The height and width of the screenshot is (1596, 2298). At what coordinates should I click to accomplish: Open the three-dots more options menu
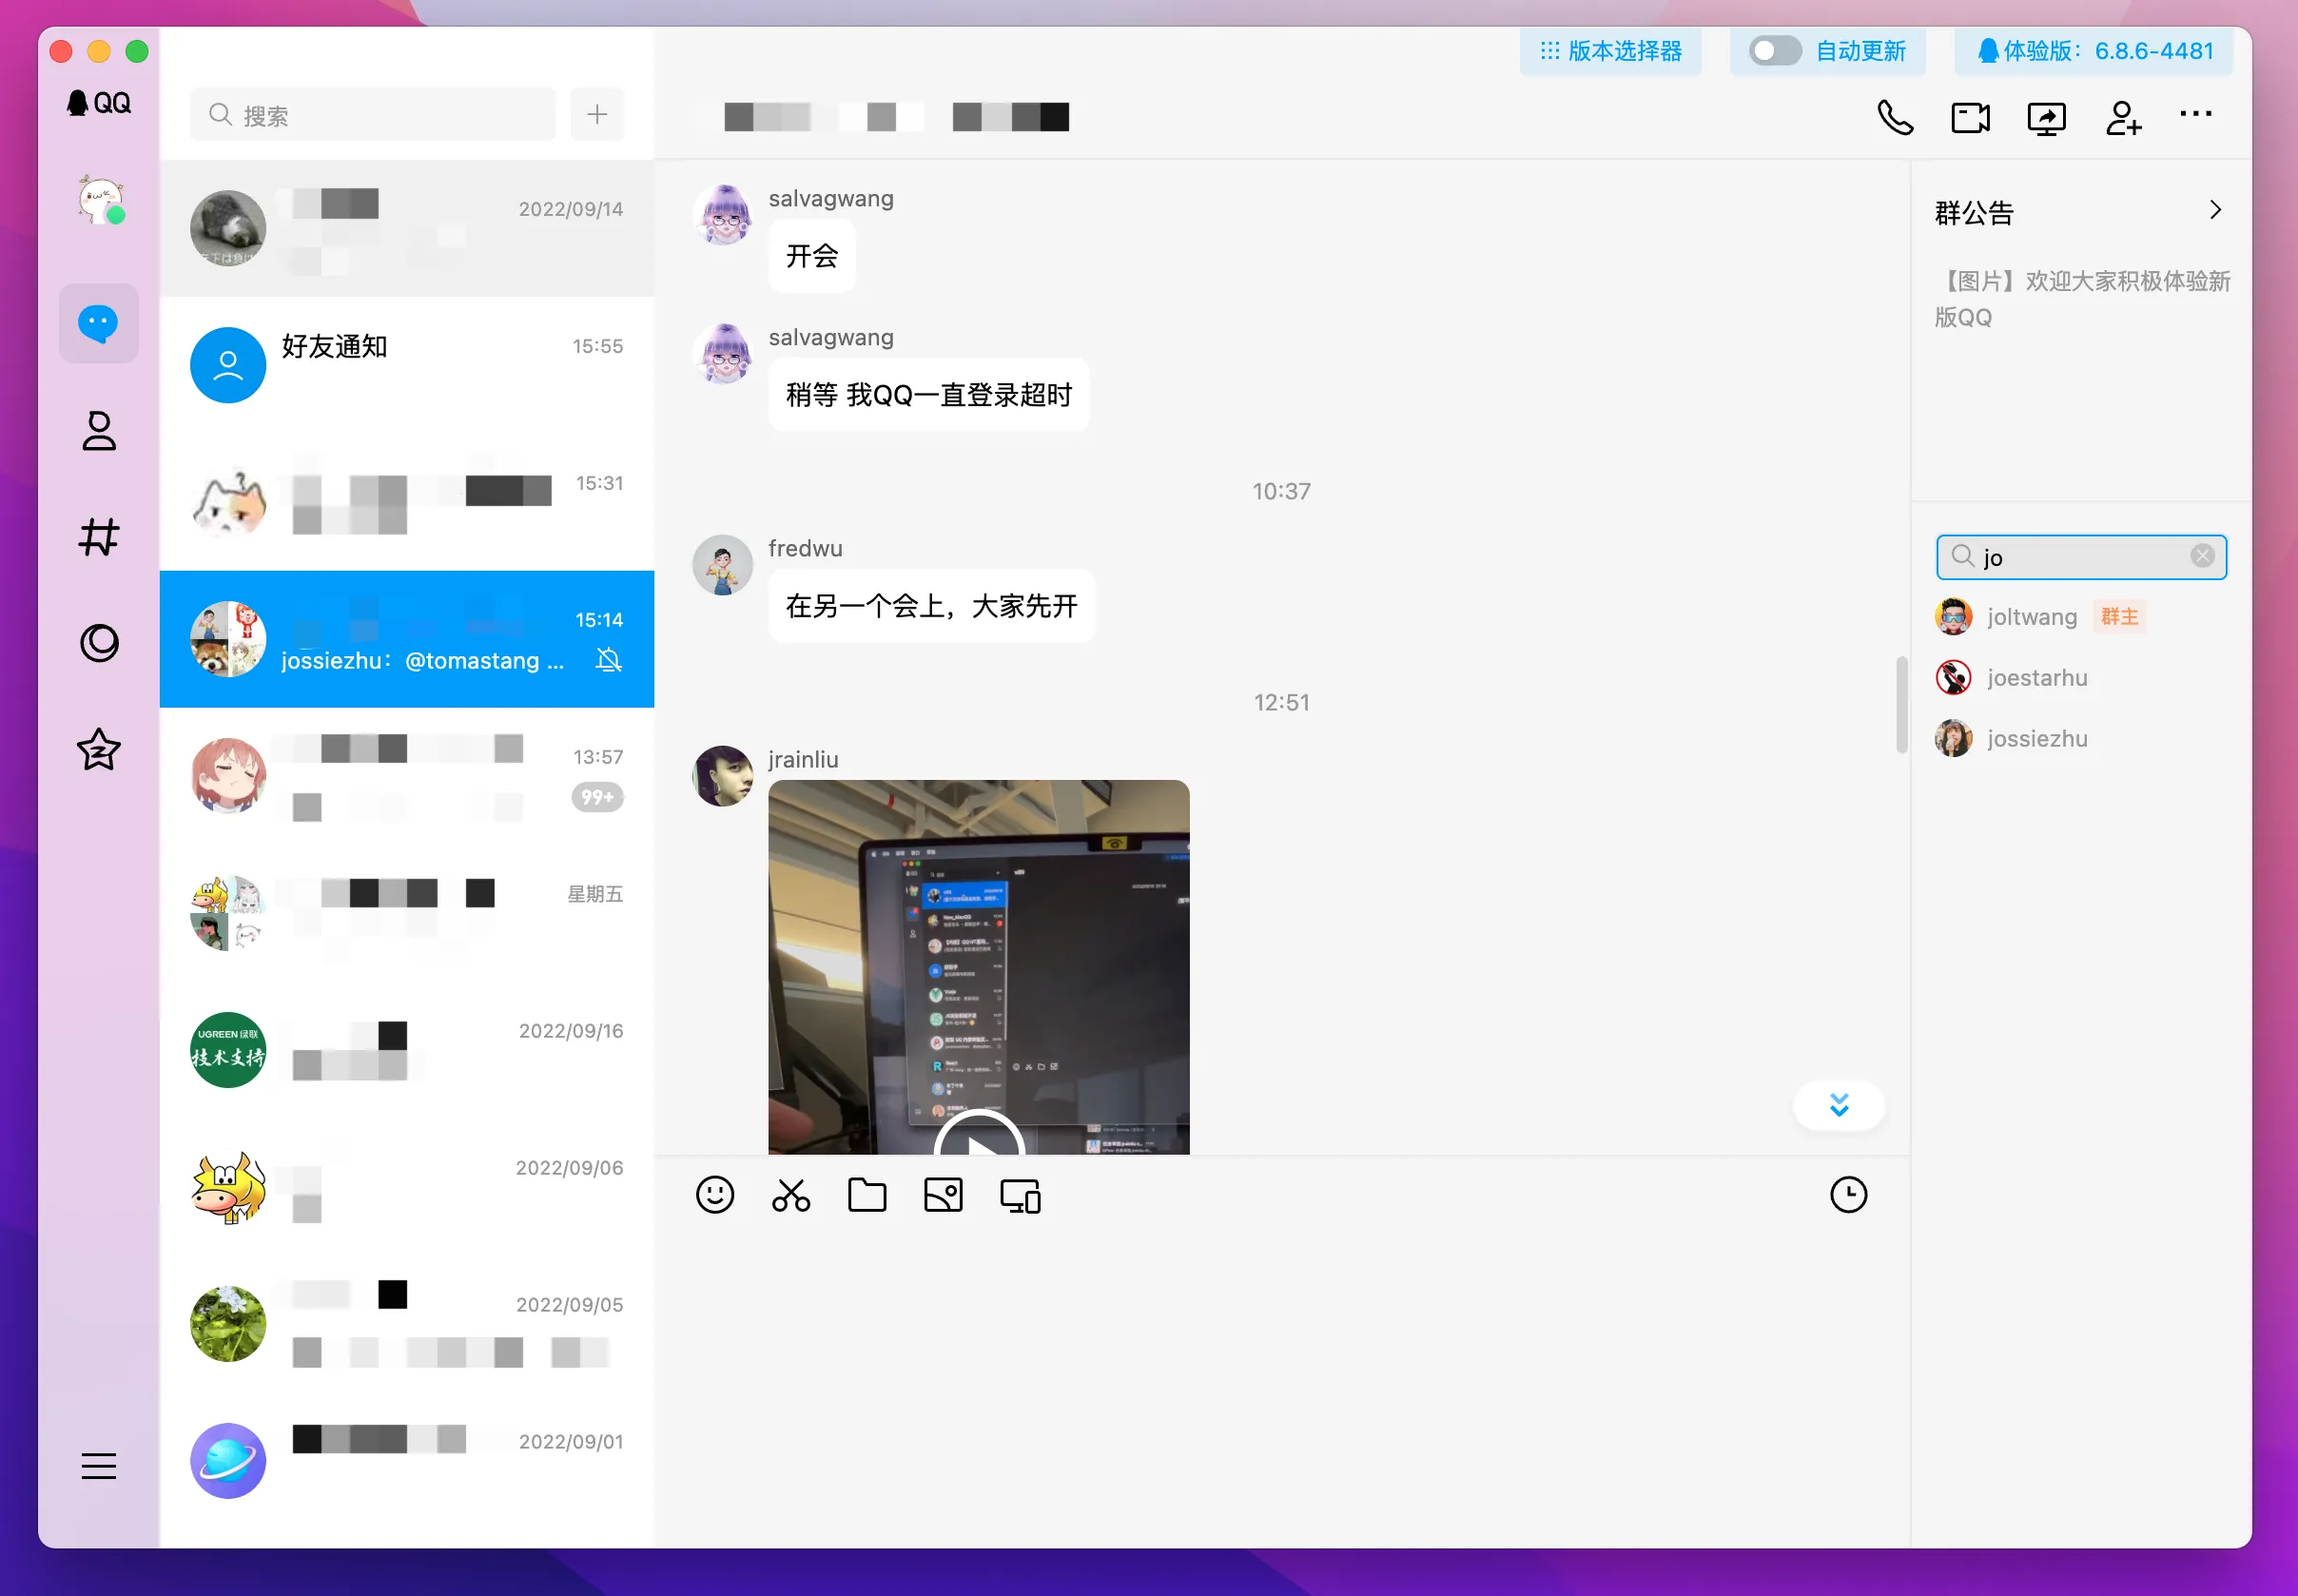point(2195,114)
